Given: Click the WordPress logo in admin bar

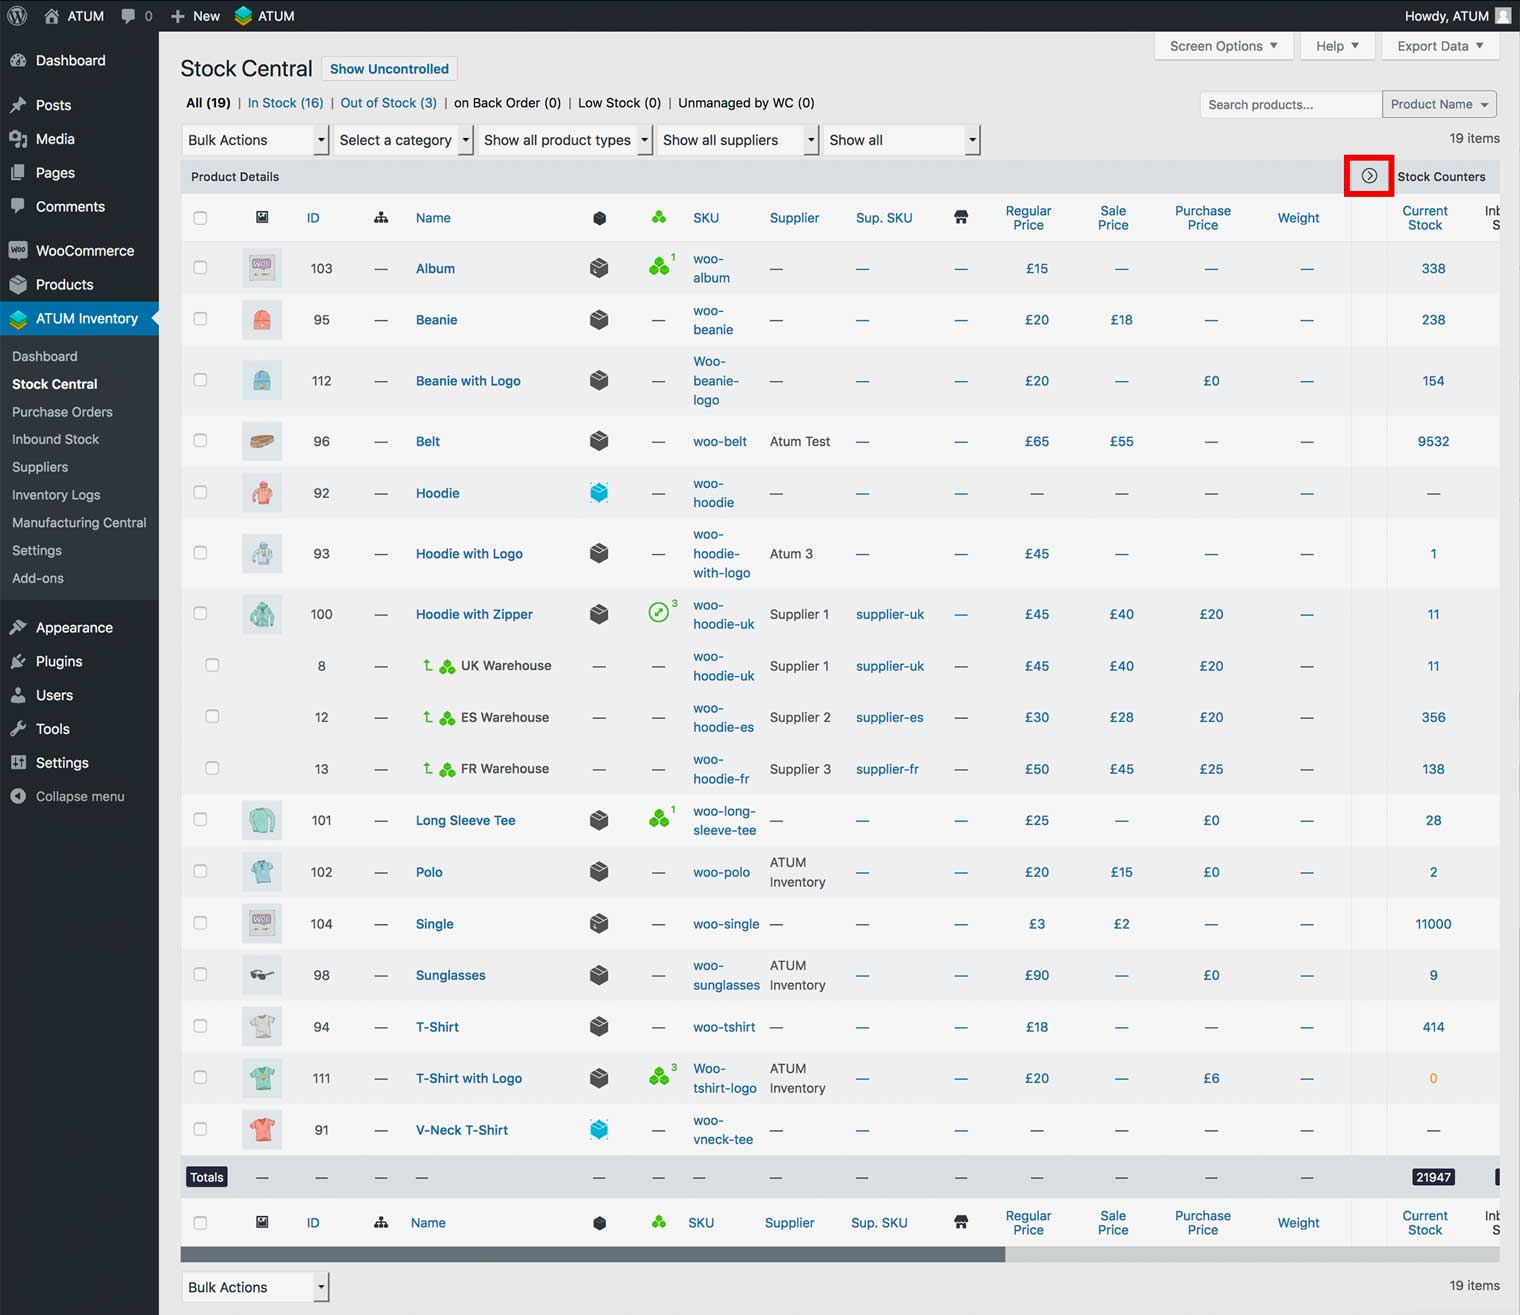Looking at the screenshot, I should pos(17,16).
